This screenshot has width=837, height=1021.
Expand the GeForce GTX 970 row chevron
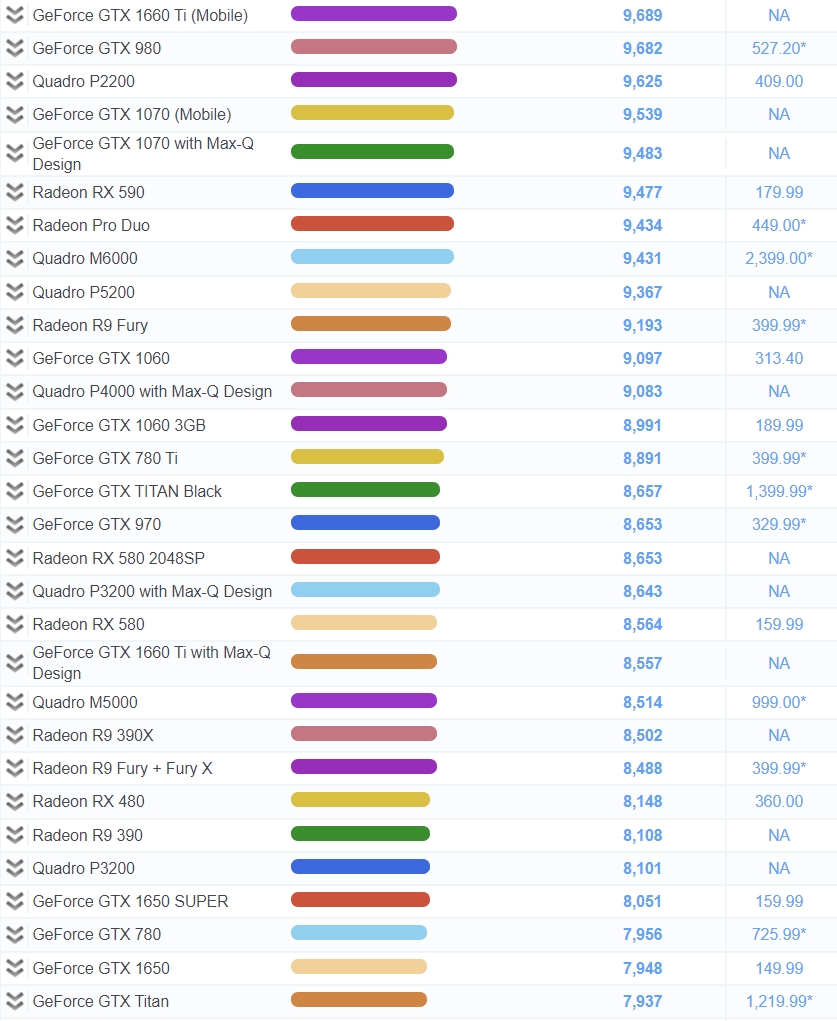coord(14,525)
